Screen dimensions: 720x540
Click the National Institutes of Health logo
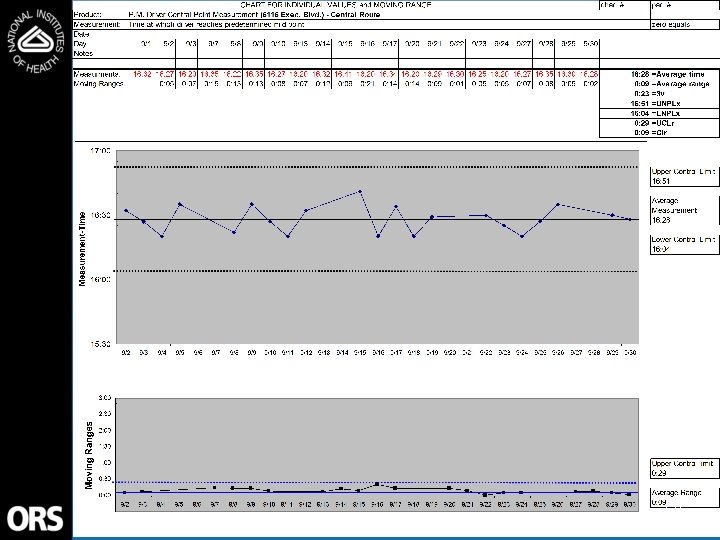(35, 41)
